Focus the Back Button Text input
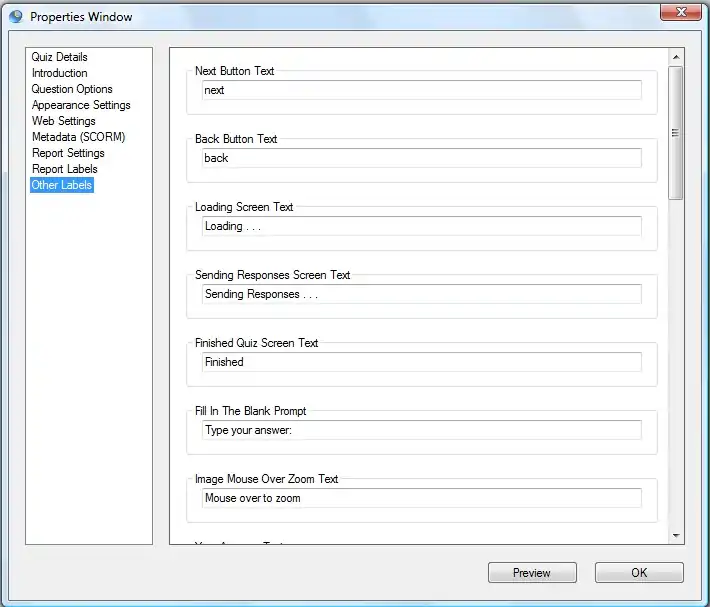 [420, 158]
